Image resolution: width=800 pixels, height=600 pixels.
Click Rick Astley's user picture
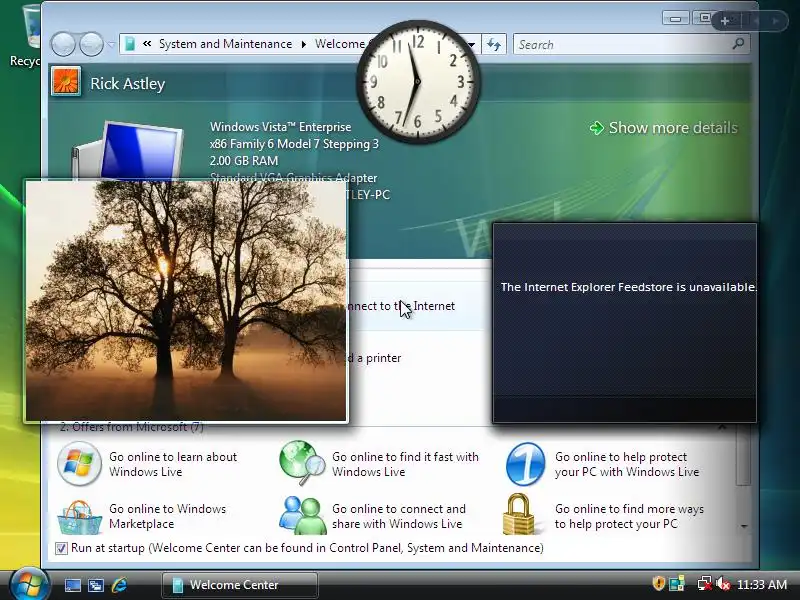65,82
